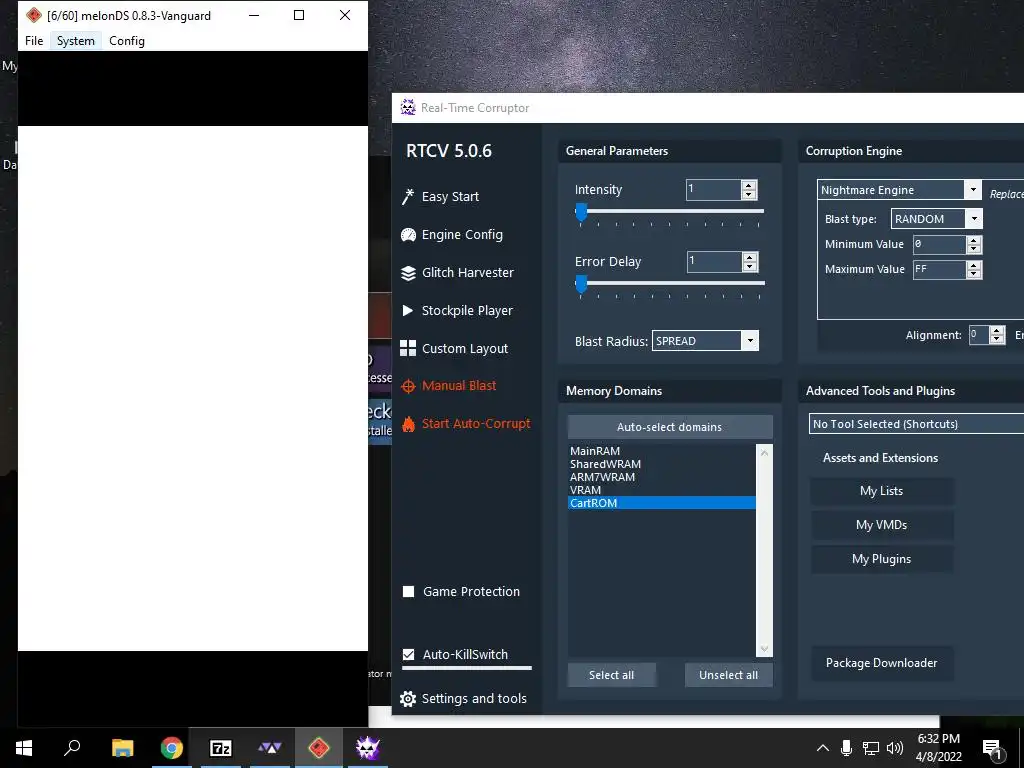This screenshot has height=768, width=1024.
Task: Open the melonDS Config menu
Action: click(x=127, y=40)
